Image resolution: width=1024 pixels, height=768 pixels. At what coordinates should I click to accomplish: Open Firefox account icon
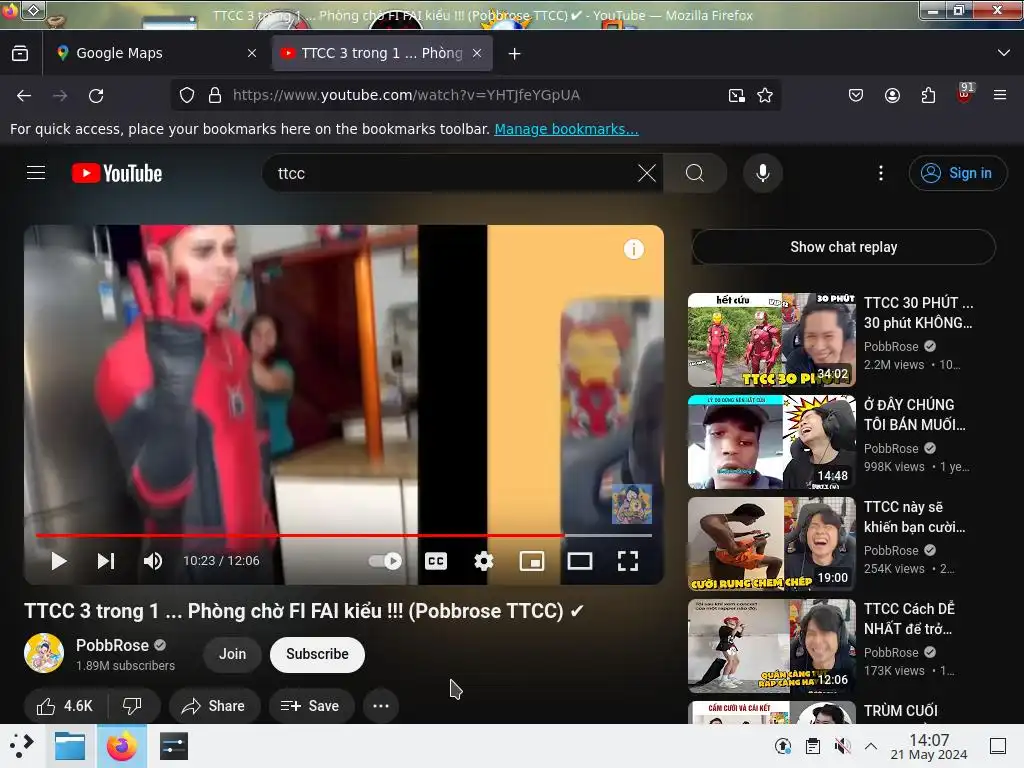click(892, 95)
